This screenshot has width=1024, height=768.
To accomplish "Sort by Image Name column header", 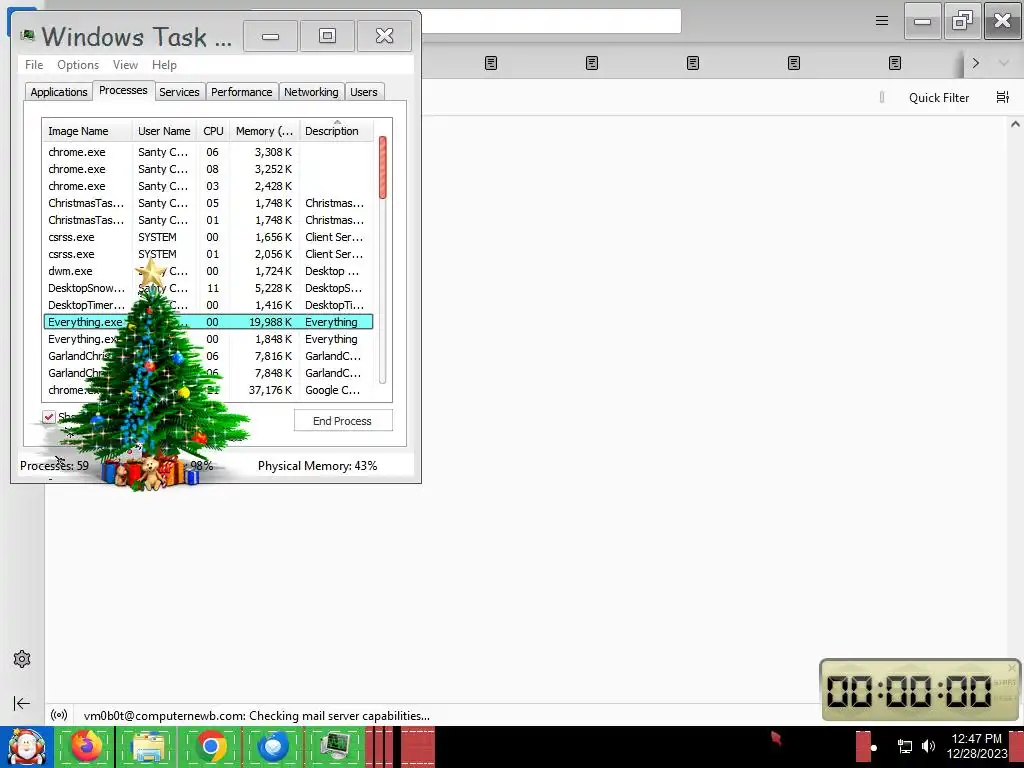I will pyautogui.click(x=88, y=131).
